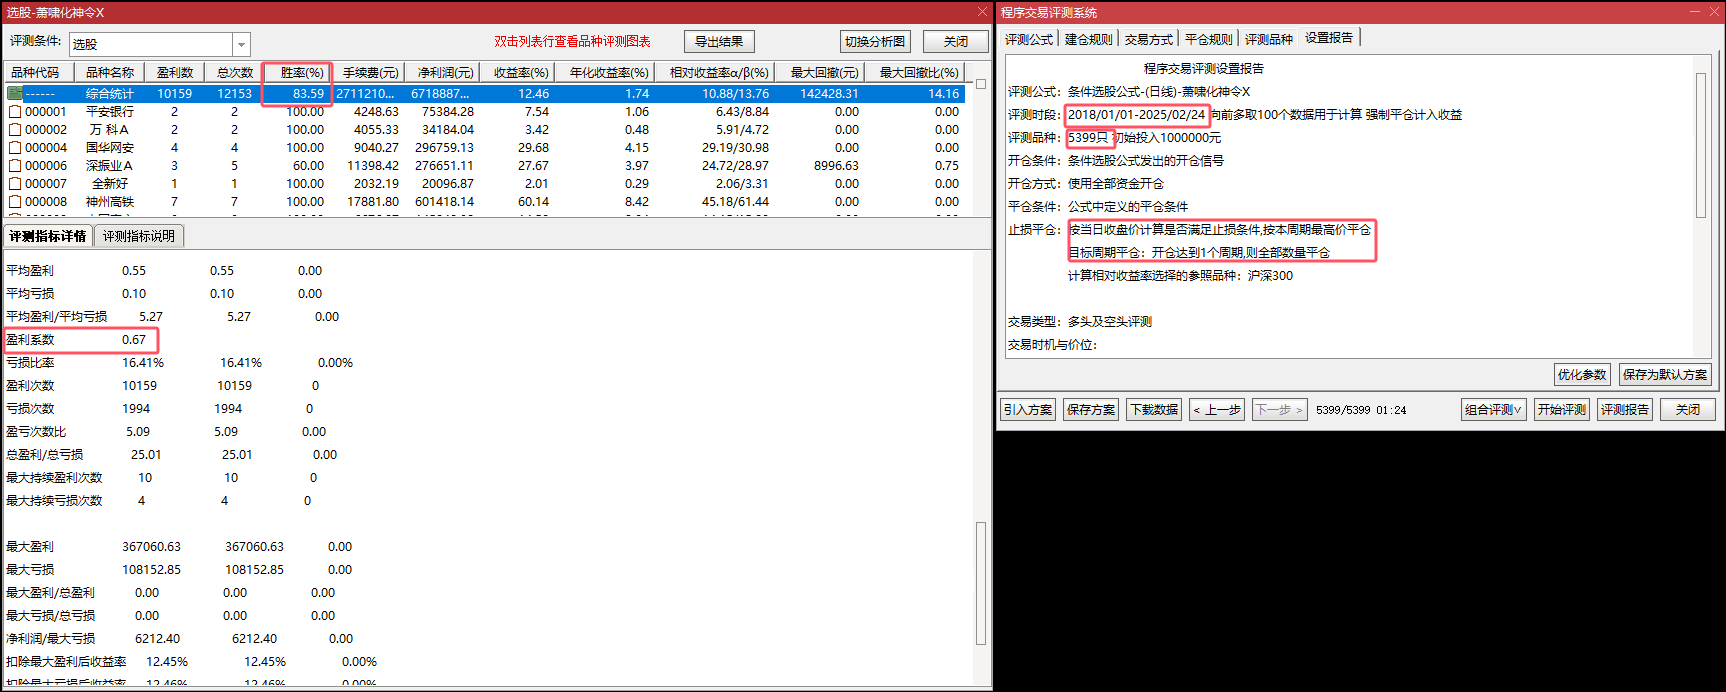Screen dimensions: 1726x692
Task: Sort by the 净利润(元) column header
Action: point(445,72)
